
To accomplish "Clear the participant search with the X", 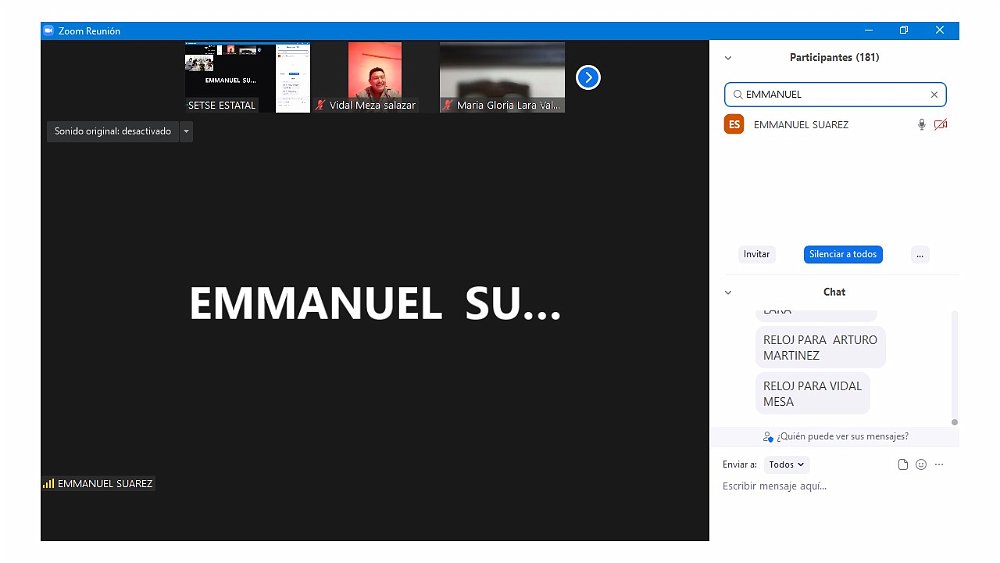I will (x=934, y=95).
